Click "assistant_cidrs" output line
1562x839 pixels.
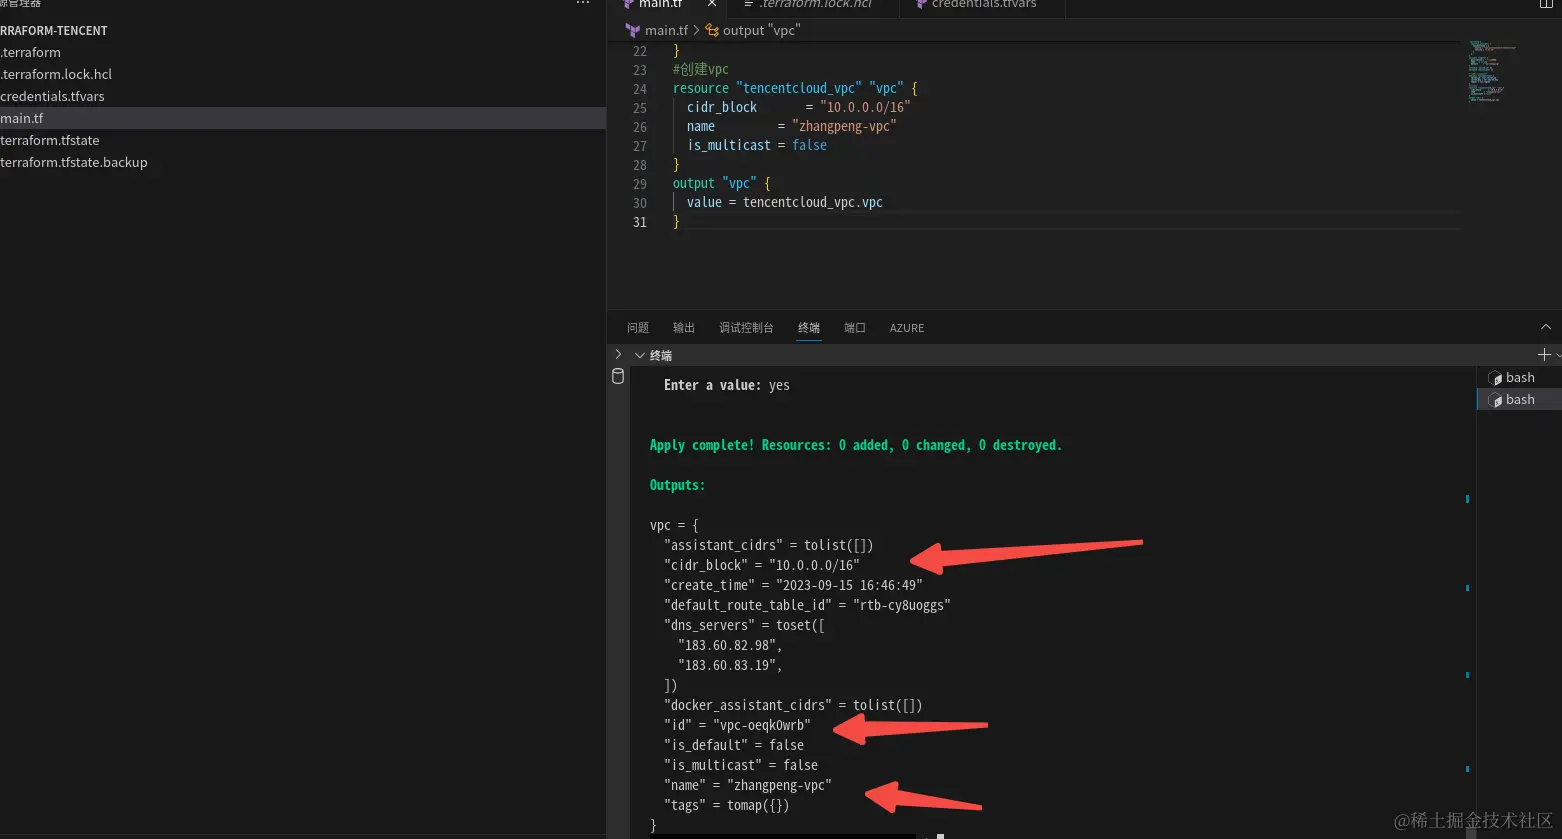(768, 545)
